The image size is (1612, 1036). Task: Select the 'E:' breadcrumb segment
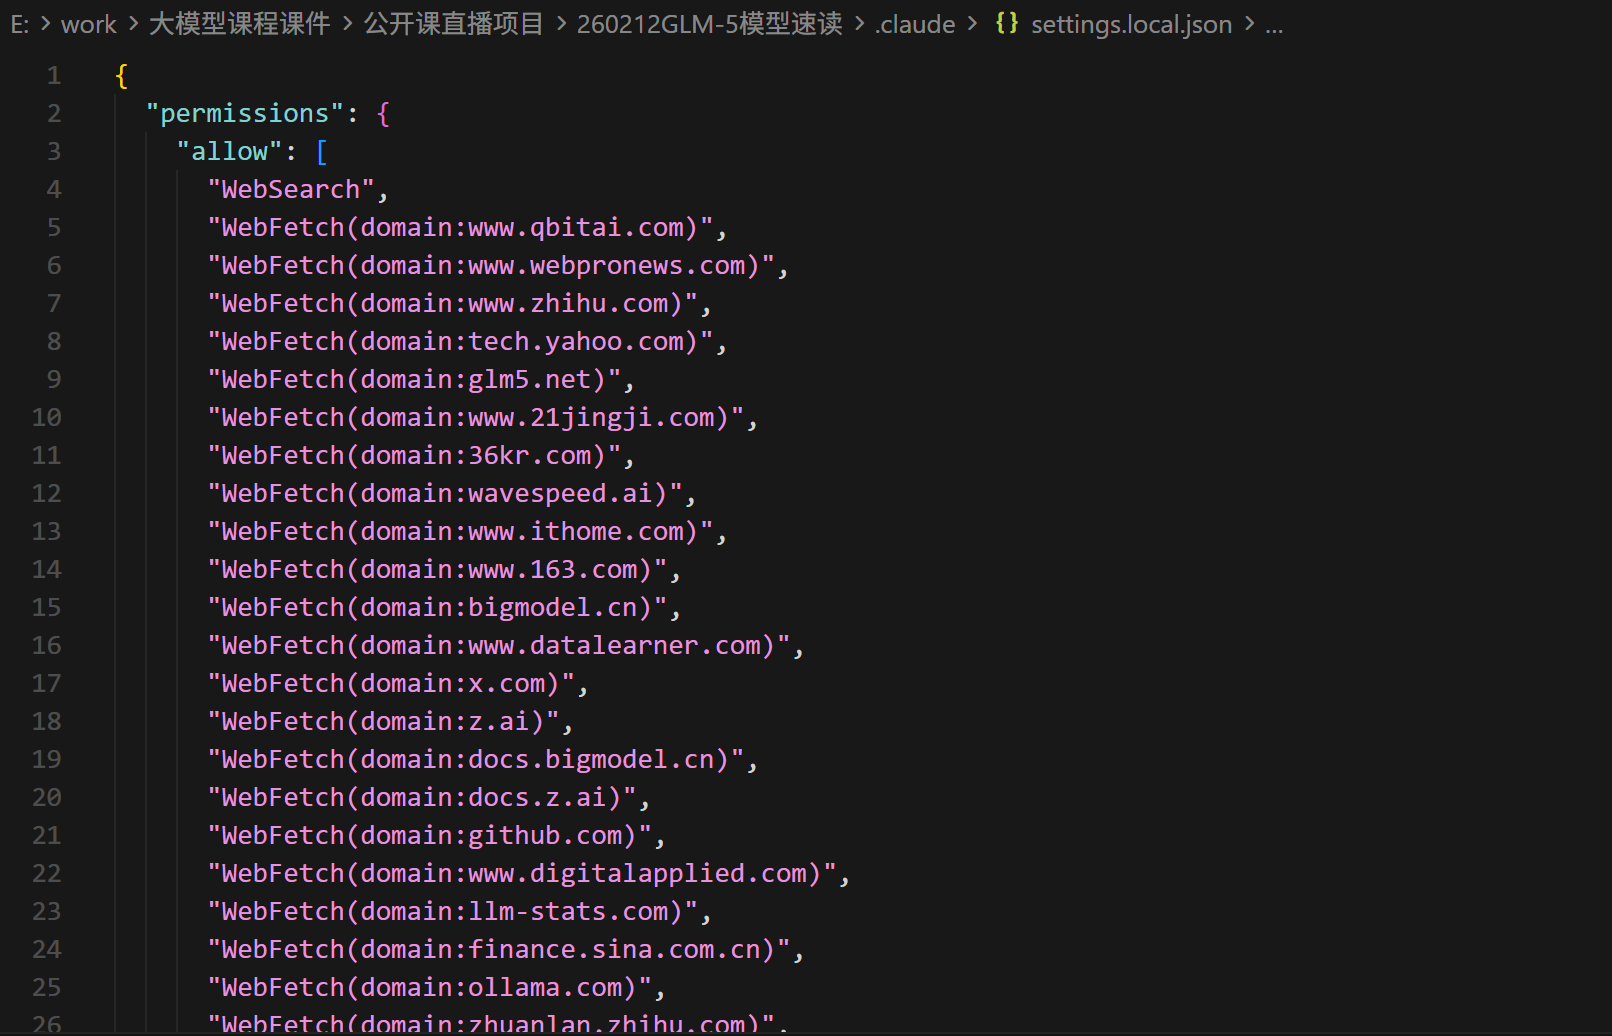click(20, 24)
